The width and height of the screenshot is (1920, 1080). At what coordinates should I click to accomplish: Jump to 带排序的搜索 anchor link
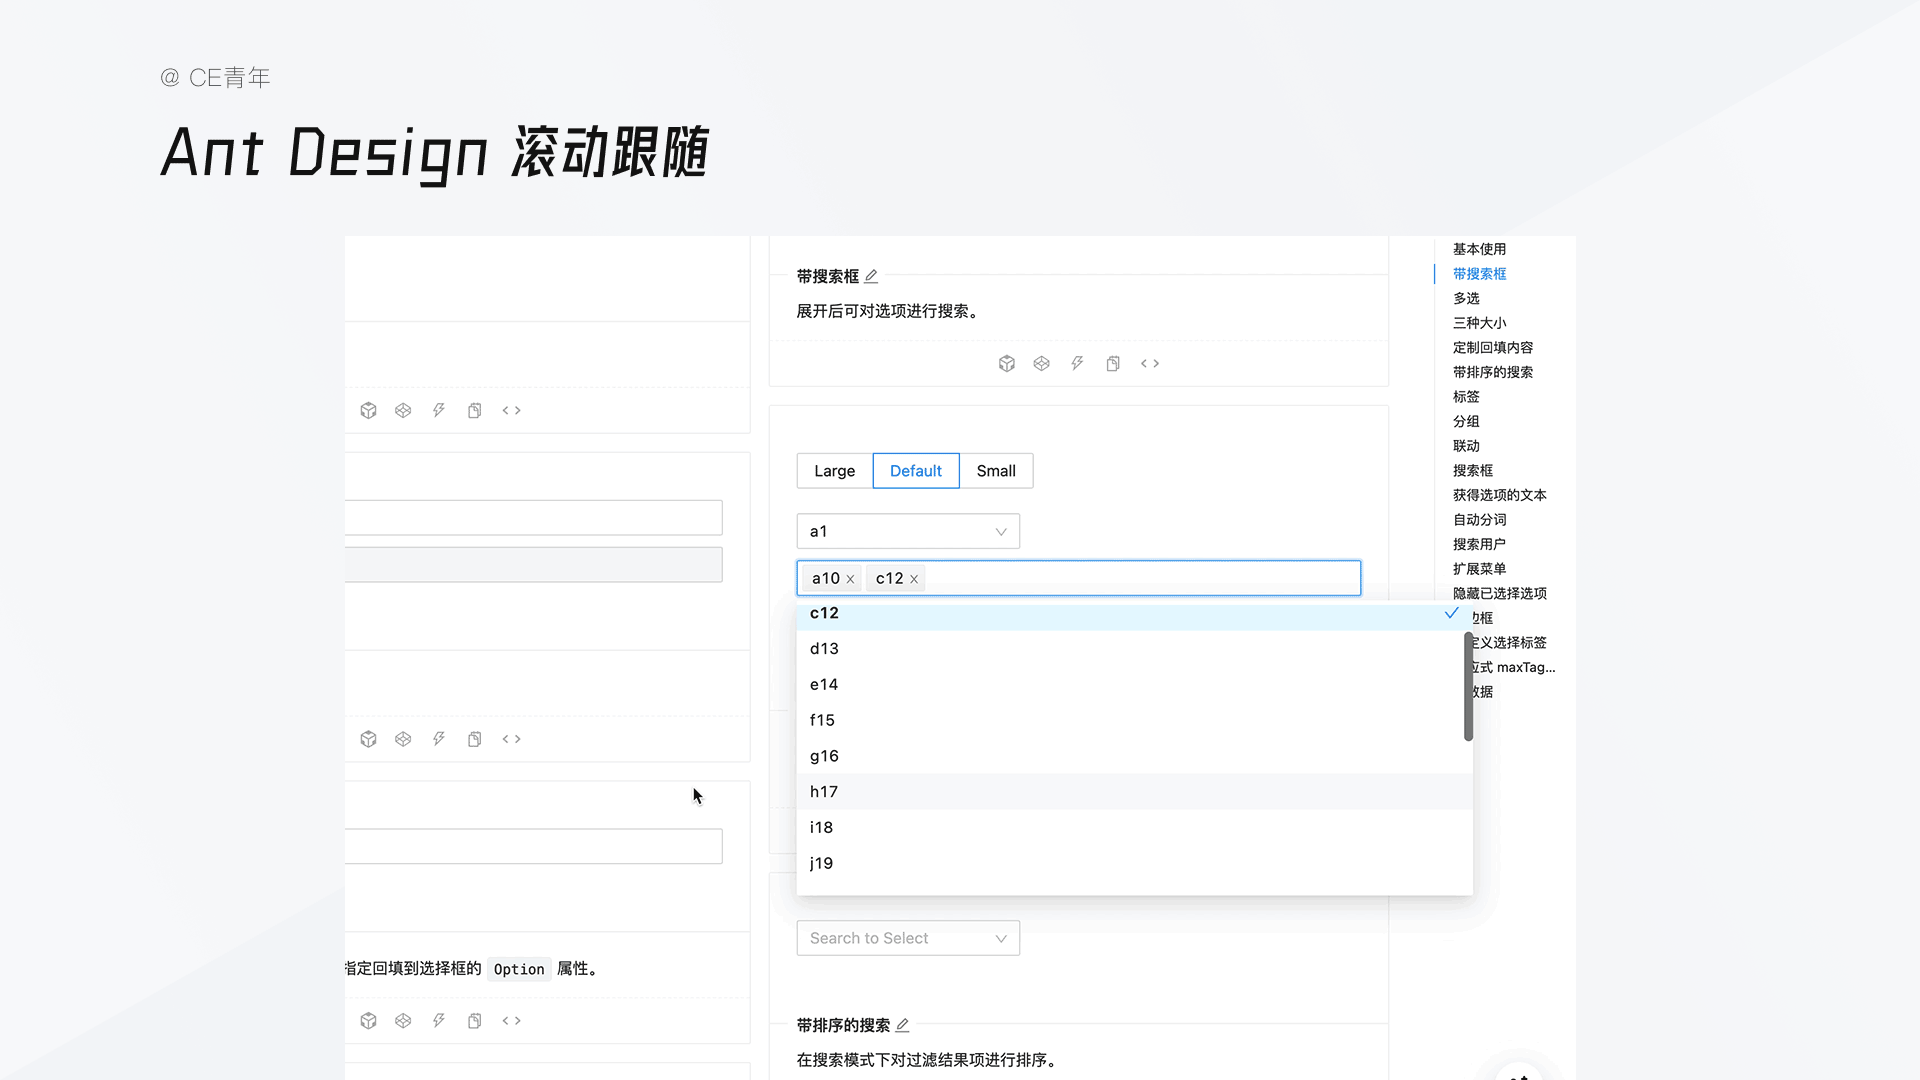click(1493, 372)
